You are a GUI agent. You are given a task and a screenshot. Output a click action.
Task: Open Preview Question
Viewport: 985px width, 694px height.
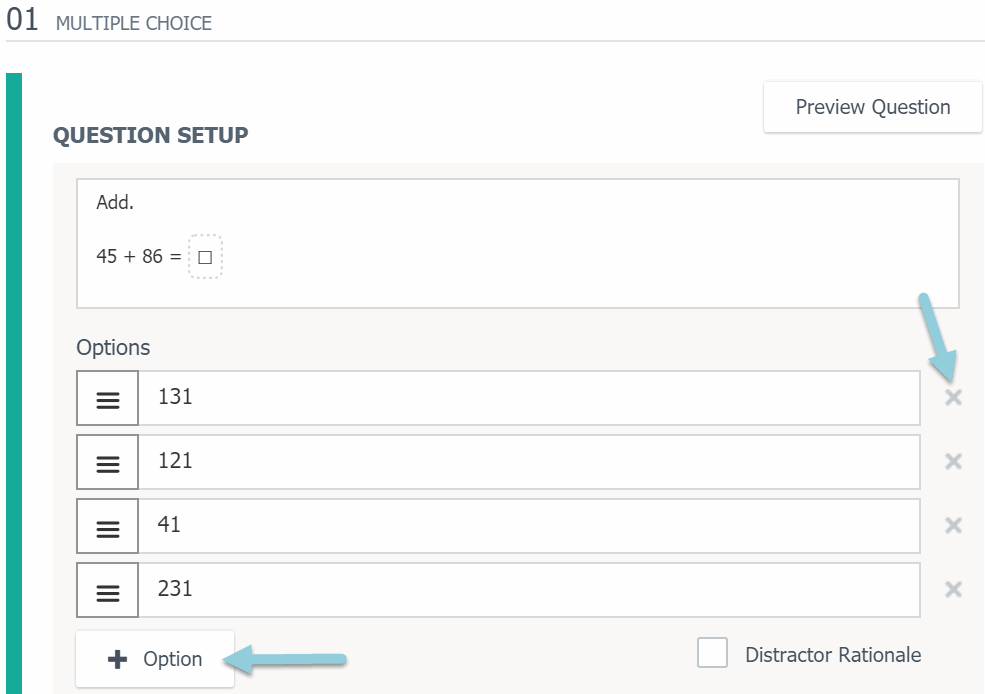(x=872, y=107)
